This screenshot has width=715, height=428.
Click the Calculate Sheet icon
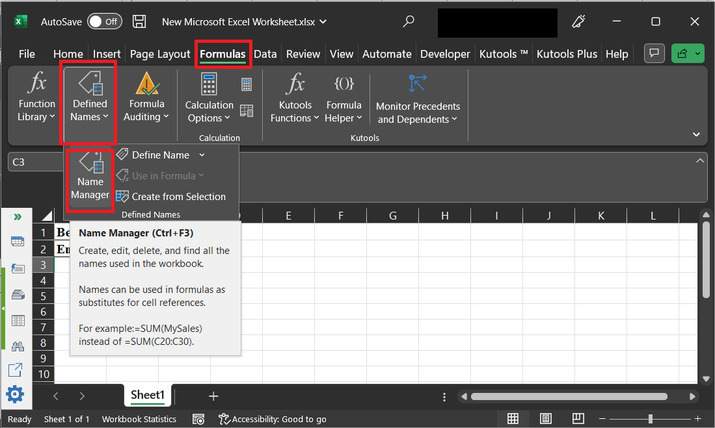(247, 111)
